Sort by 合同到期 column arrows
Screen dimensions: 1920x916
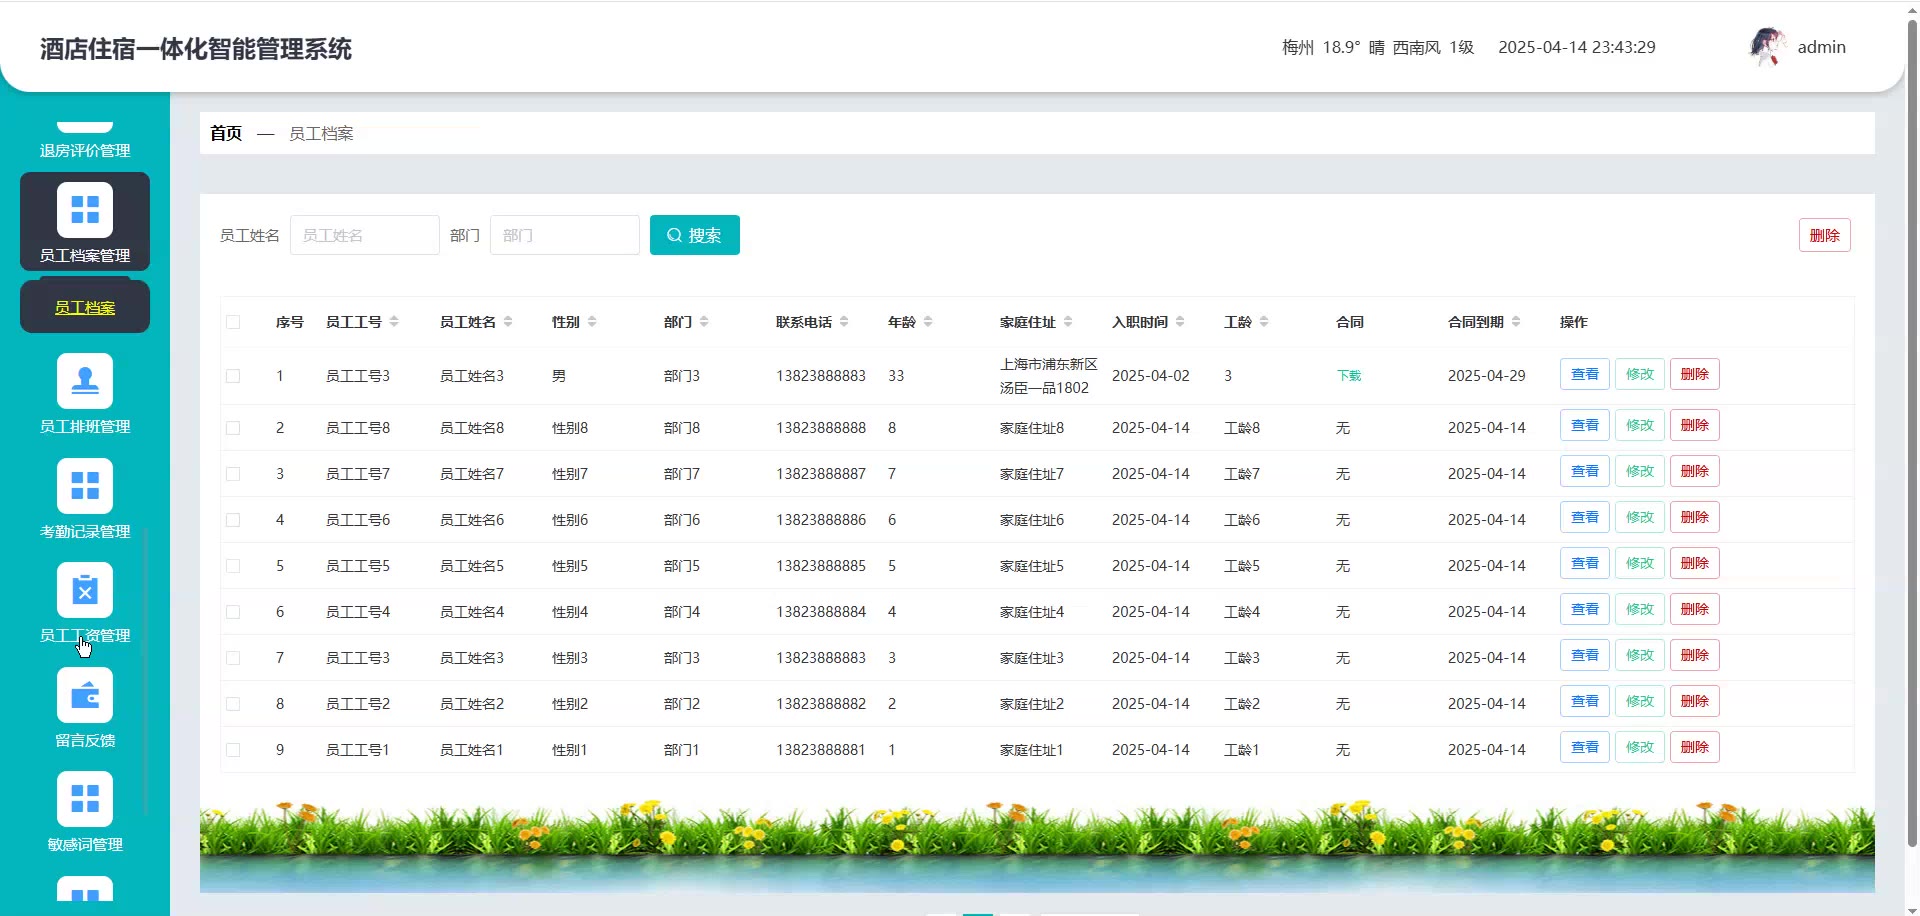pos(1516,322)
